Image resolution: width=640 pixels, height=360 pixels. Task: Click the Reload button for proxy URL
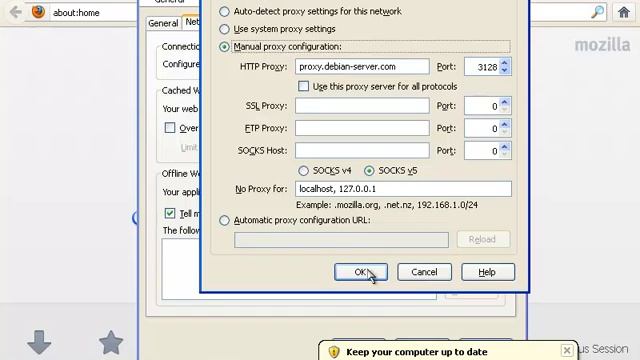coord(483,239)
